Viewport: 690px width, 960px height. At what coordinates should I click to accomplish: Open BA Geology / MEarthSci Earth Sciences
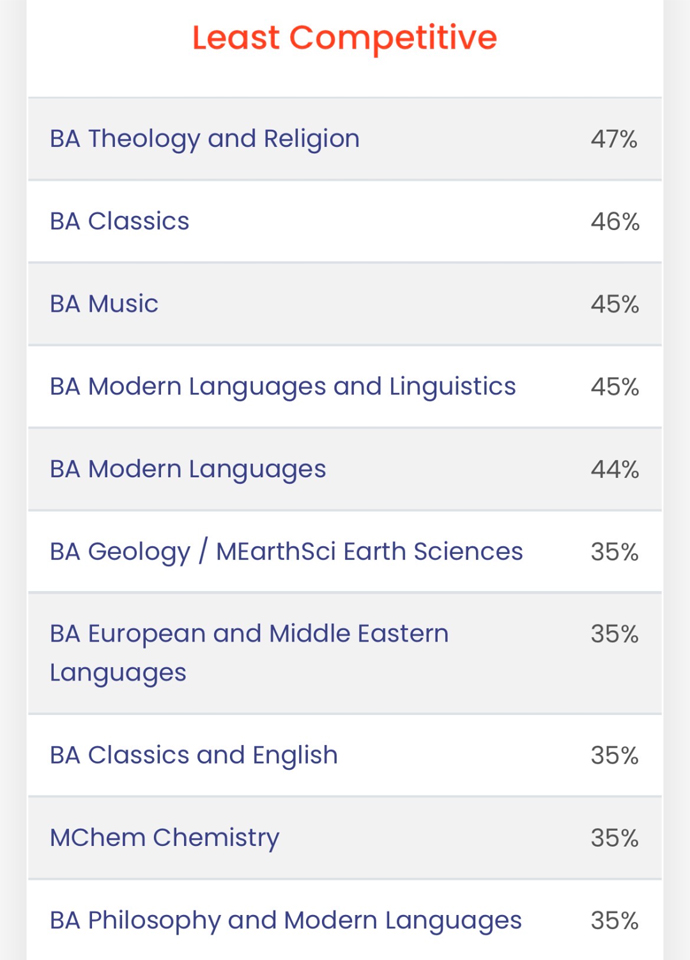[286, 552]
